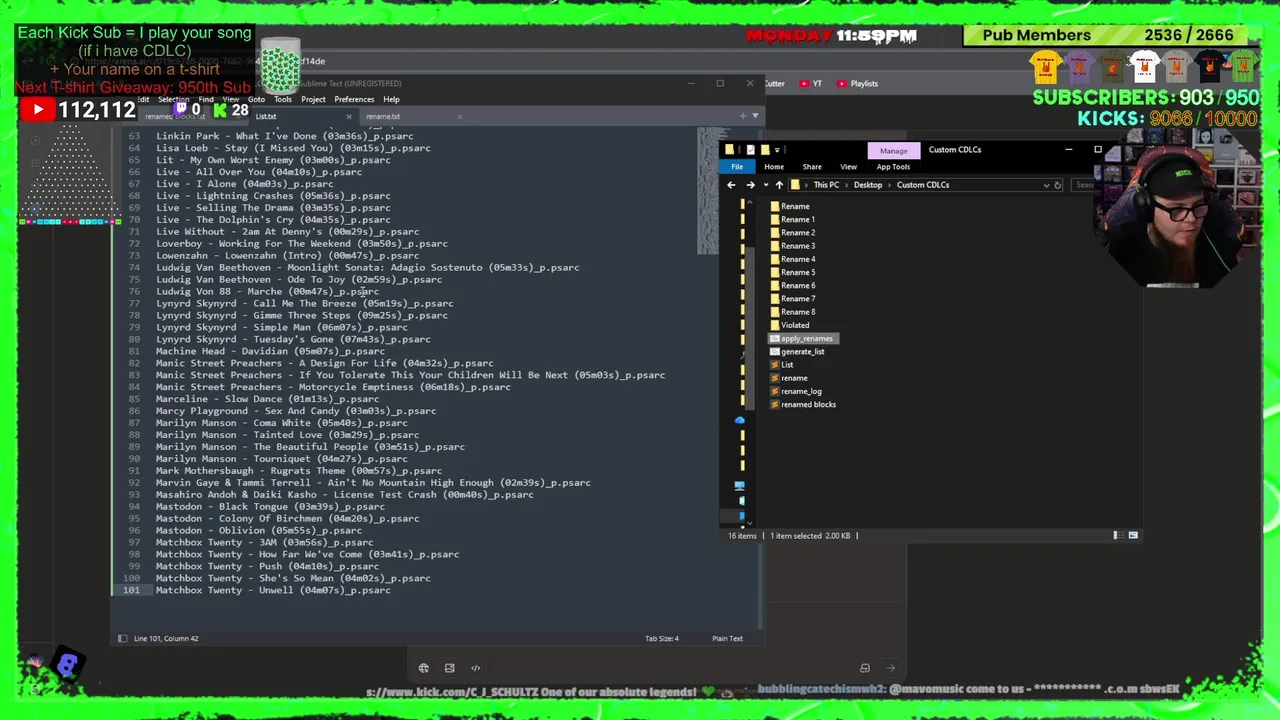
Task: Click the code brackets icon below editor
Action: (476, 668)
